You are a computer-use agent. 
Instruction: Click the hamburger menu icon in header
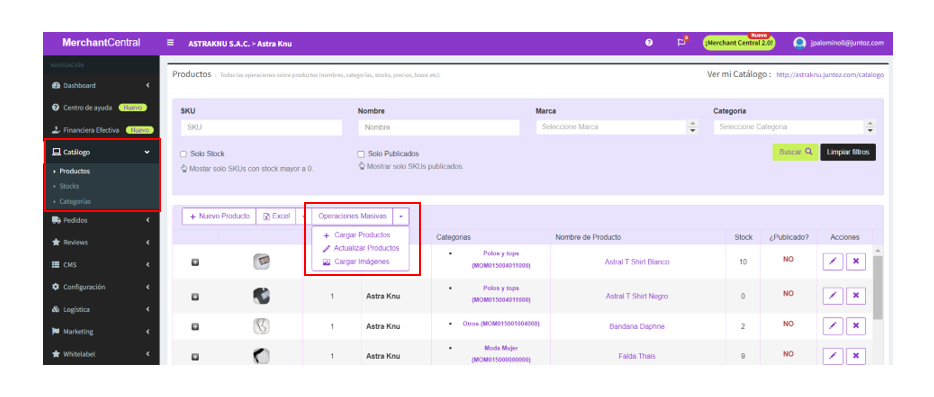(170, 43)
